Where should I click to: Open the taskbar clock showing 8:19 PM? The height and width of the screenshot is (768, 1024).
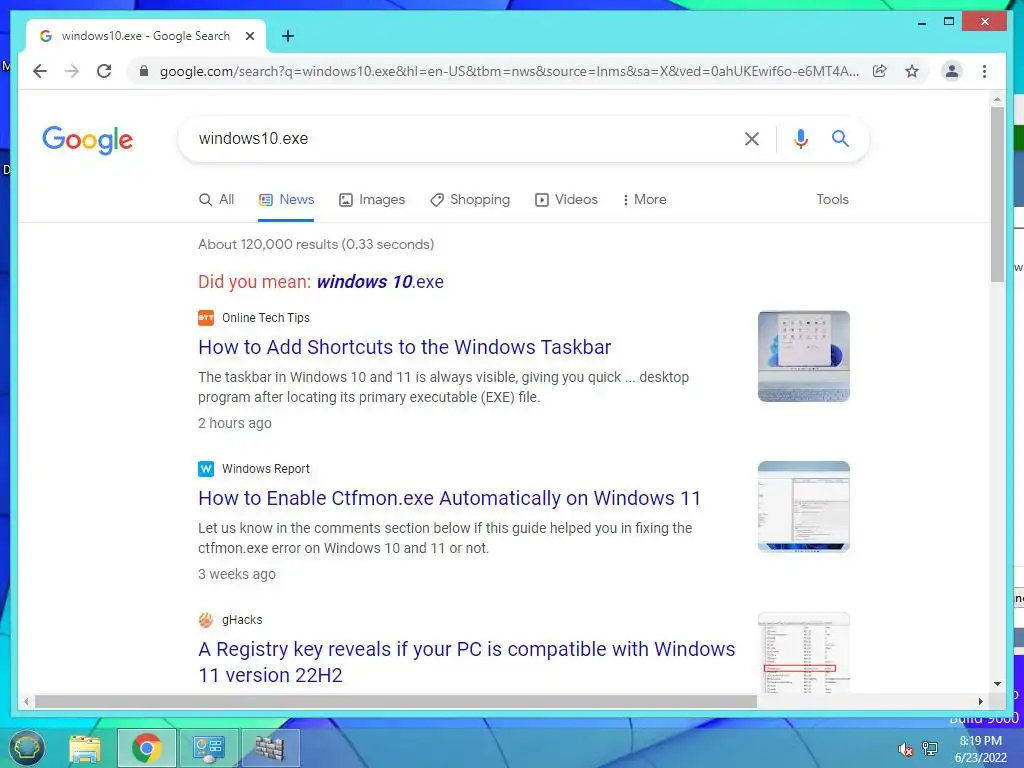point(980,749)
